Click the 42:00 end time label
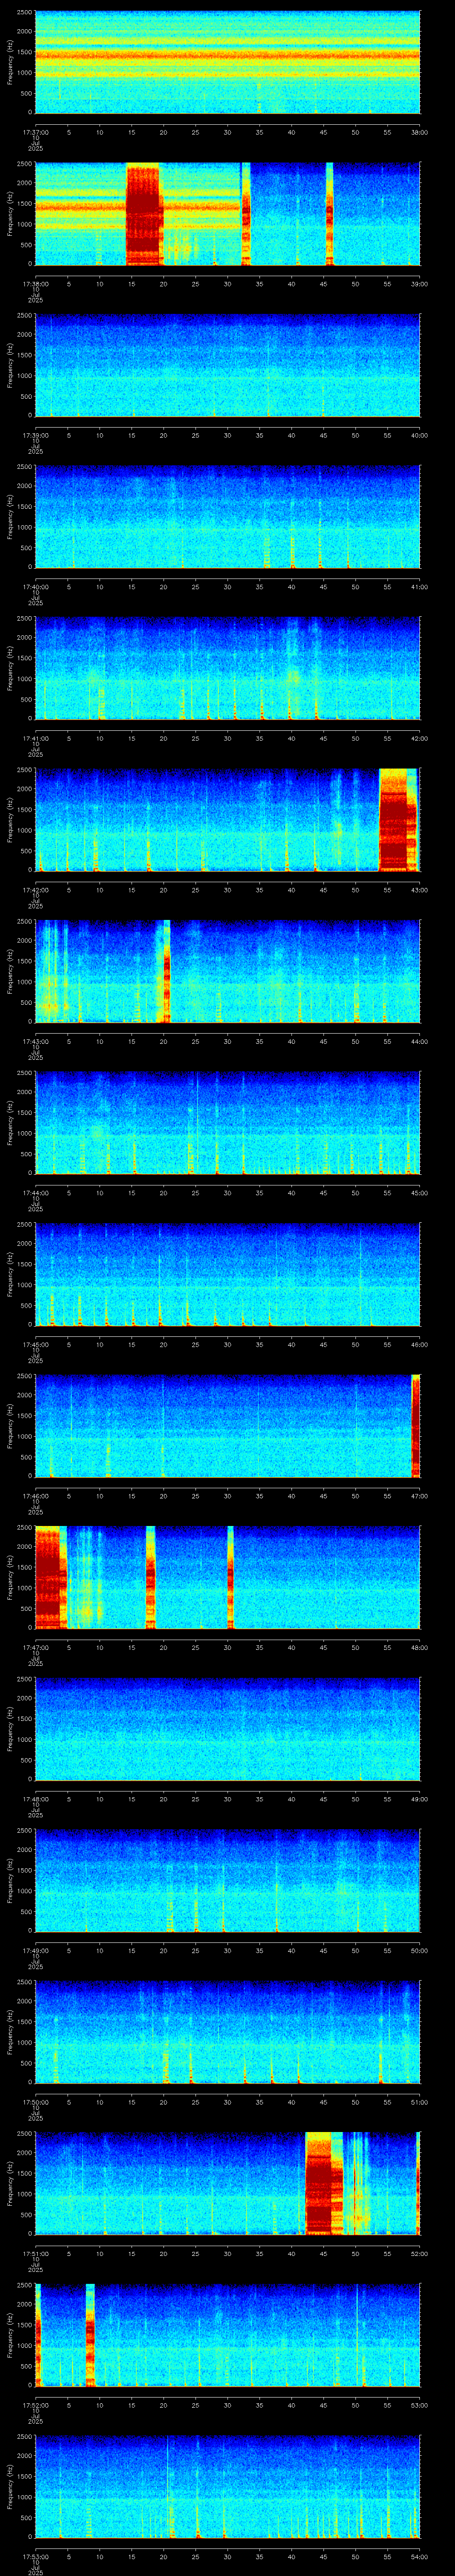This screenshot has width=455, height=2576. [419, 738]
